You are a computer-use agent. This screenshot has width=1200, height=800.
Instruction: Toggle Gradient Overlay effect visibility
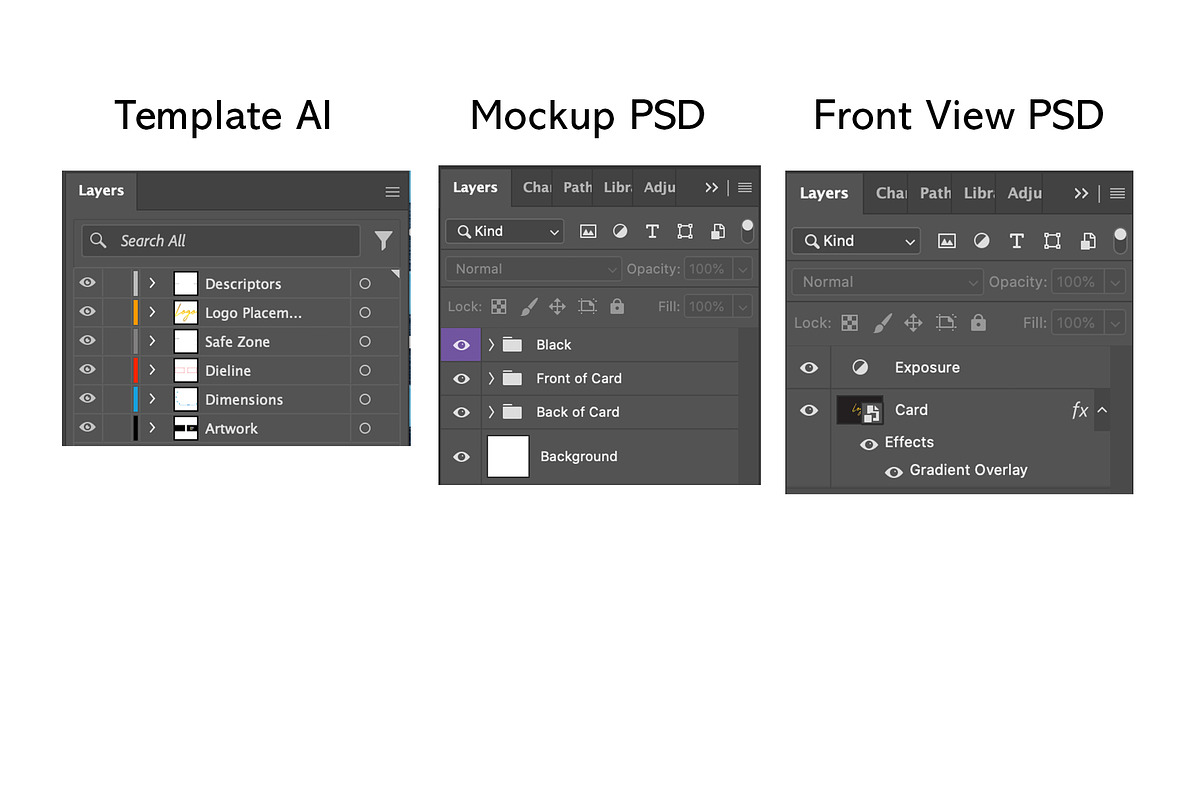tap(894, 471)
